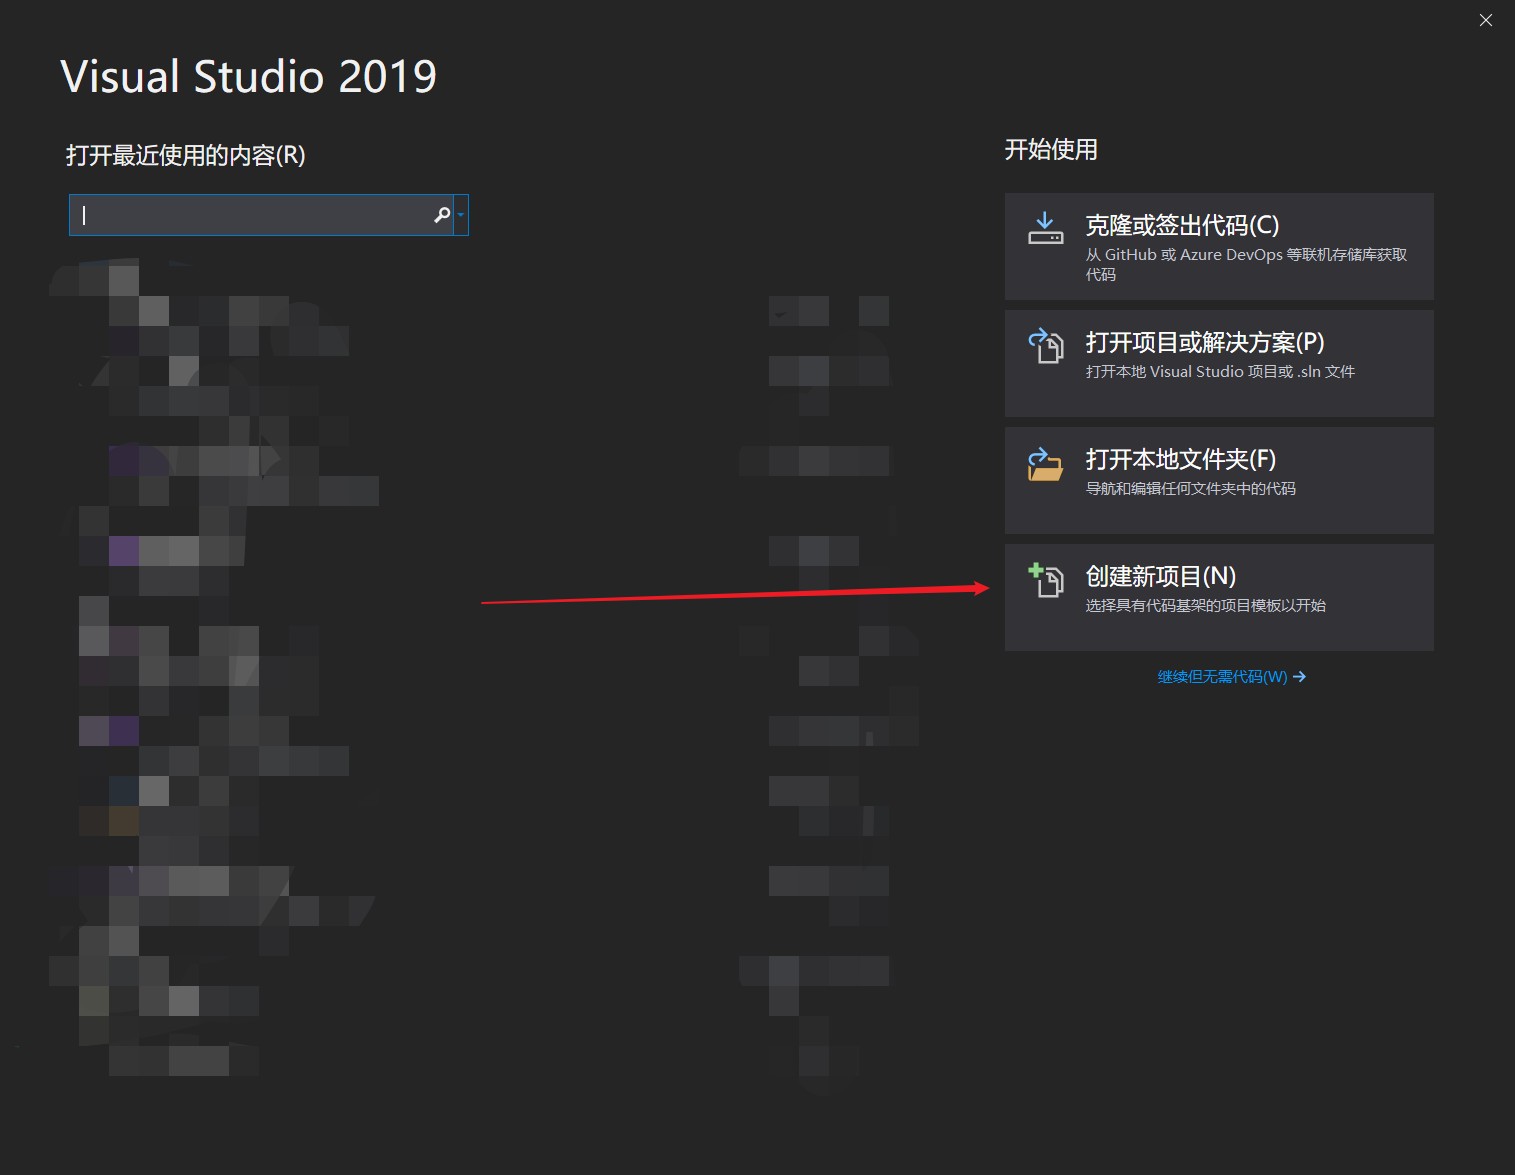This screenshot has height=1175, width=1515.
Task: Click the create new project icon with green plus
Action: pyautogui.click(x=1045, y=580)
